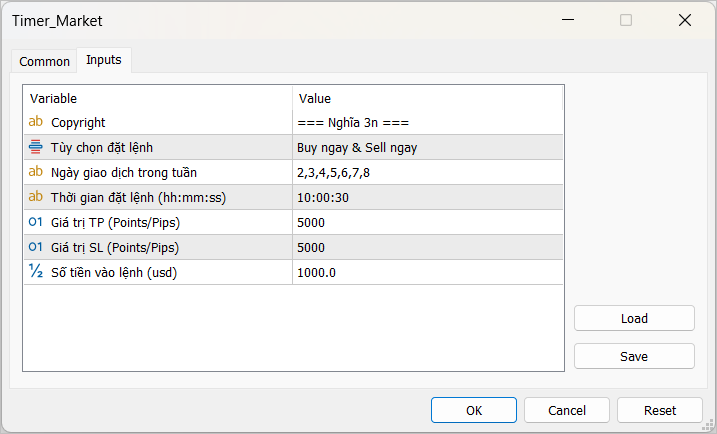Click the string icon beside Copyright
This screenshot has width=717, height=434.
tap(36, 122)
